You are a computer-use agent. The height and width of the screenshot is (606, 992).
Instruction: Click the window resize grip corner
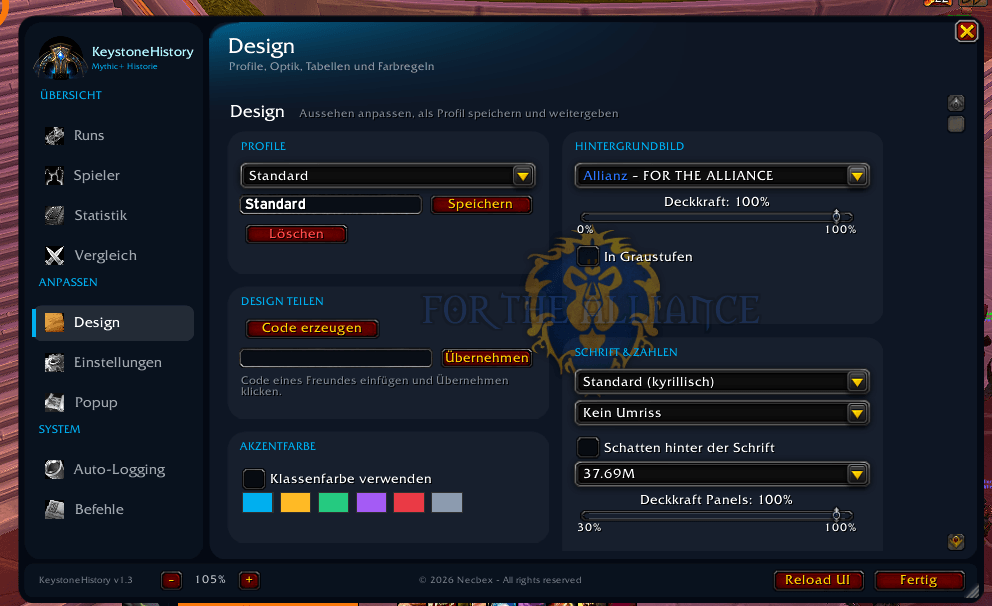point(971,591)
